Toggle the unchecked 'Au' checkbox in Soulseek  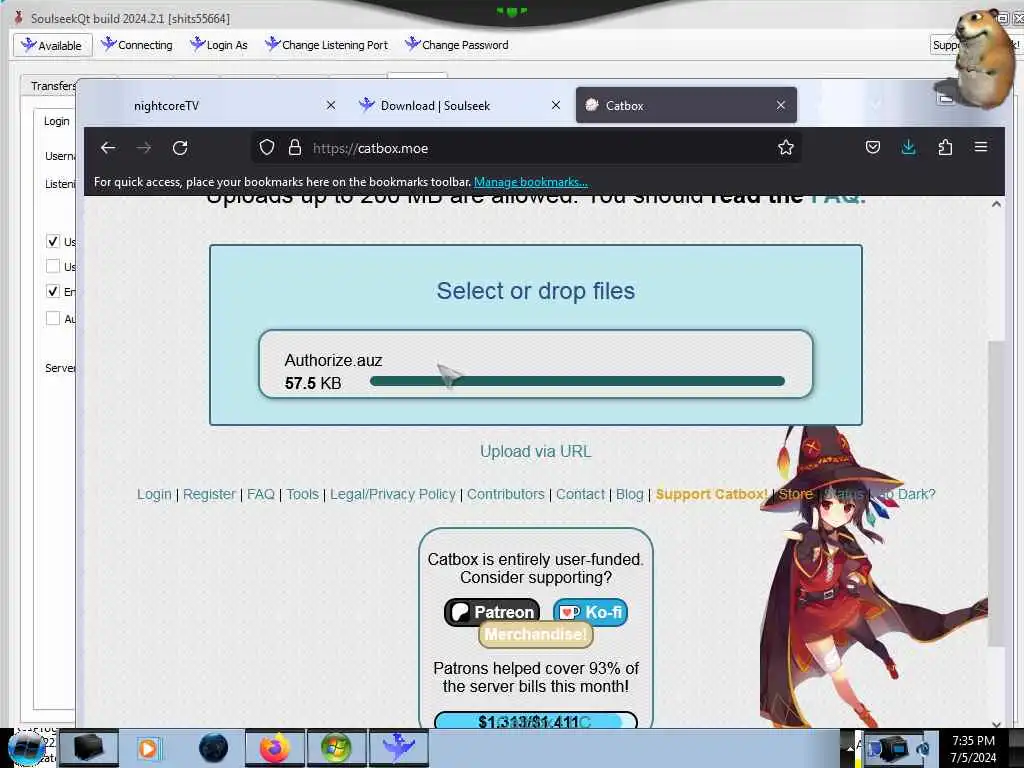click(x=53, y=319)
